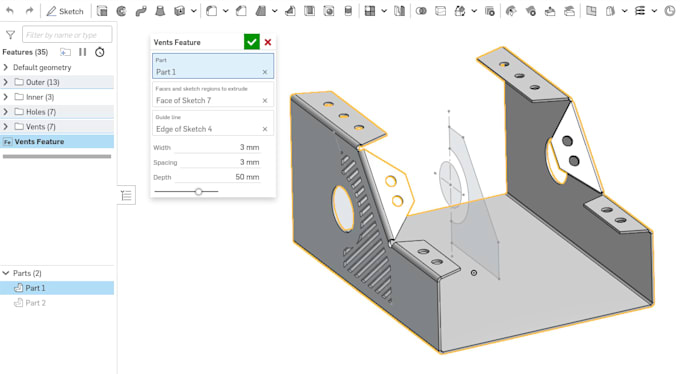Click the Guide line selection box
This screenshot has width=680, height=374.
click(213, 124)
